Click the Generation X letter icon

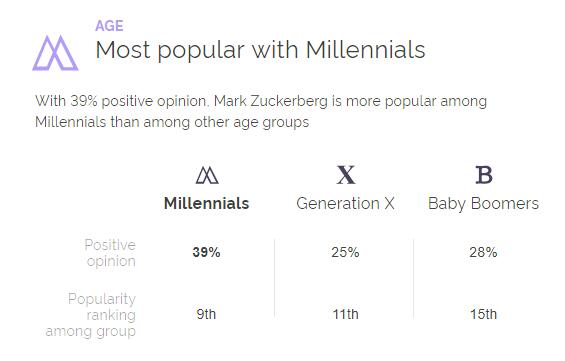(346, 175)
